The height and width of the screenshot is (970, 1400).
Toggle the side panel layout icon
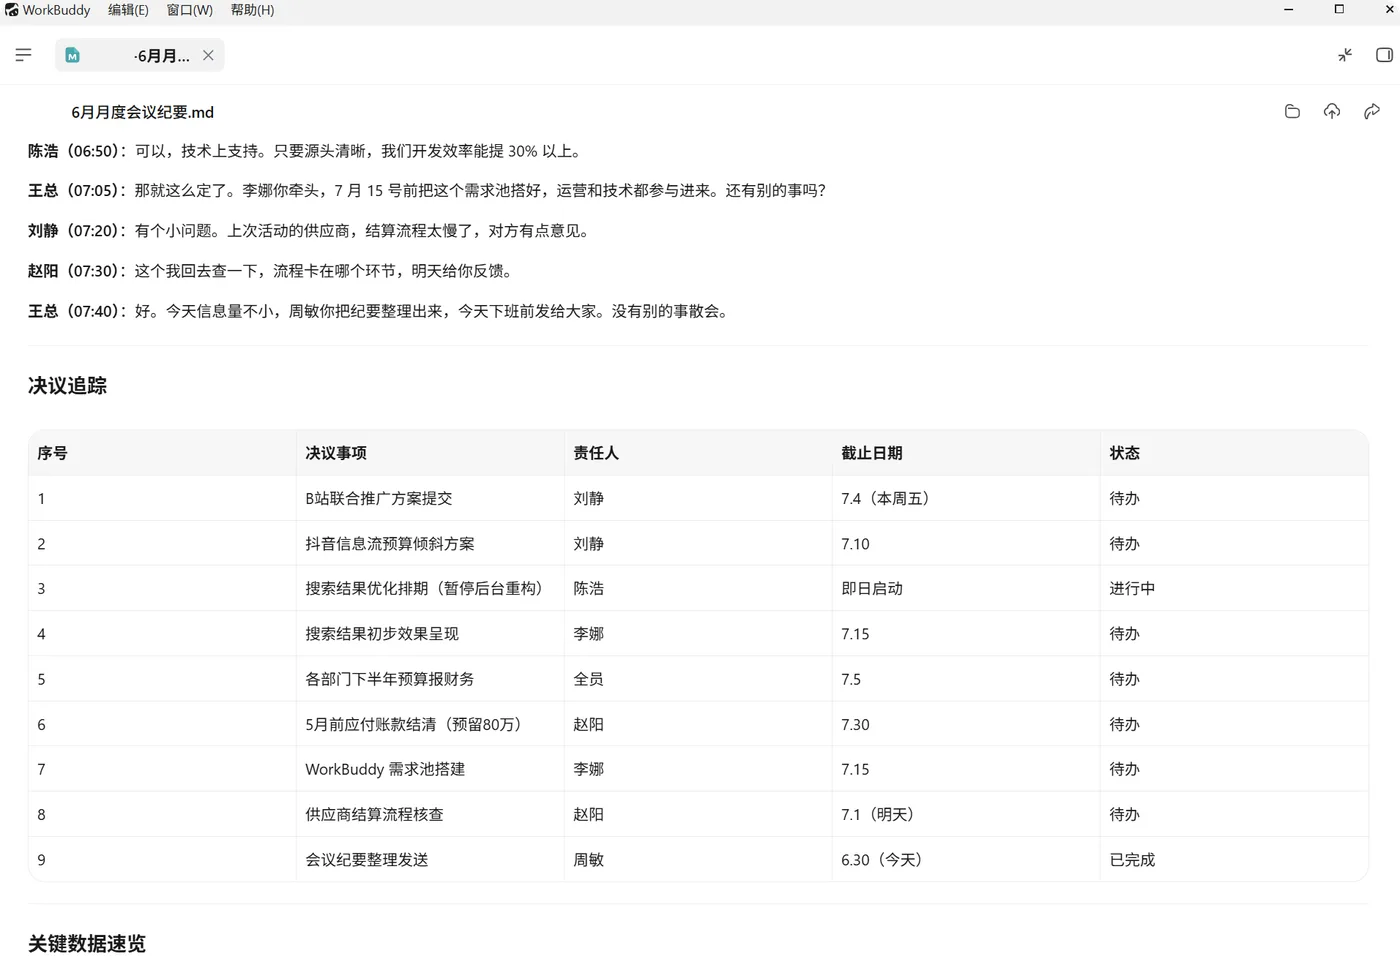point(1384,55)
